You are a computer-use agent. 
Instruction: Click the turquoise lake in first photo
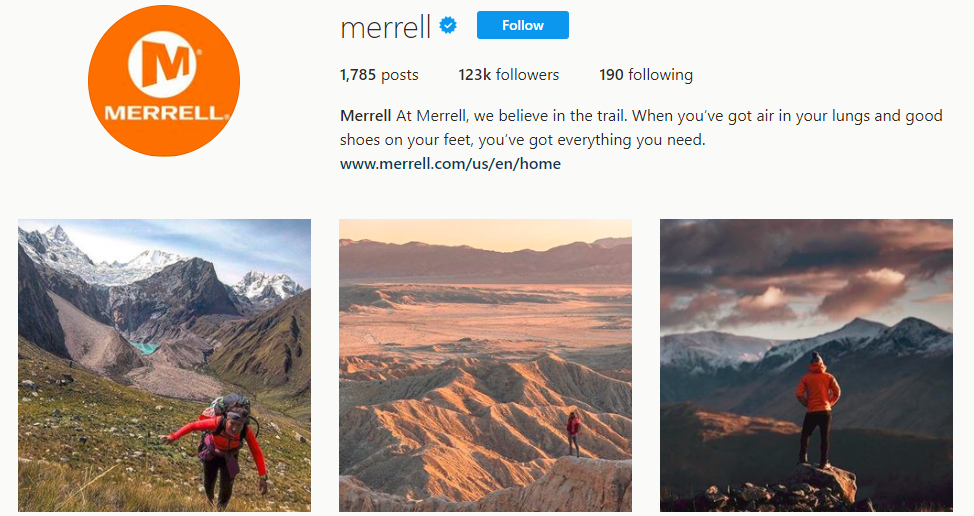(x=145, y=348)
